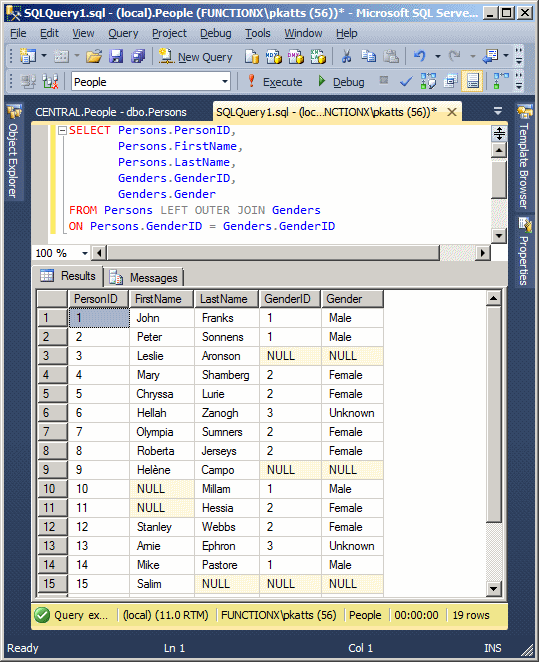Start debugging with the Debug button
The height and width of the screenshot is (662, 539).
click(x=341, y=81)
